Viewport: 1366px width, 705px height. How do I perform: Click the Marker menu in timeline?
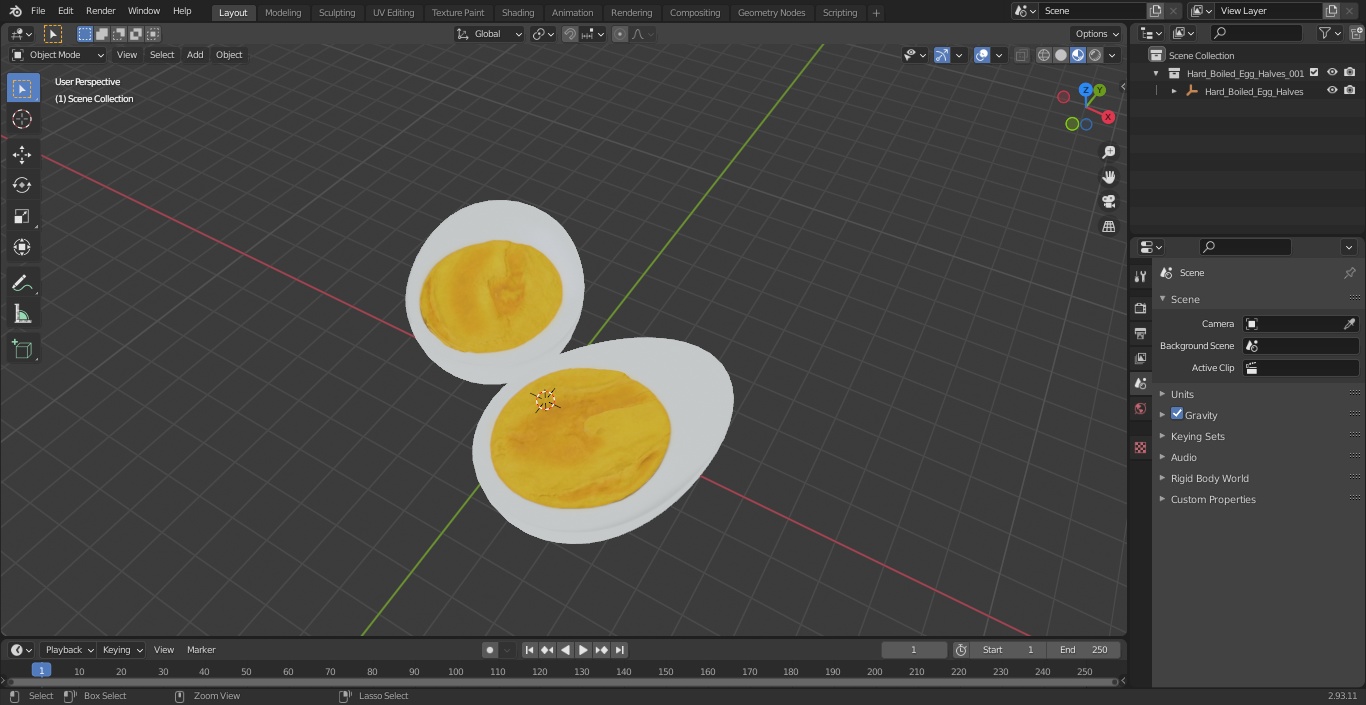(x=201, y=650)
